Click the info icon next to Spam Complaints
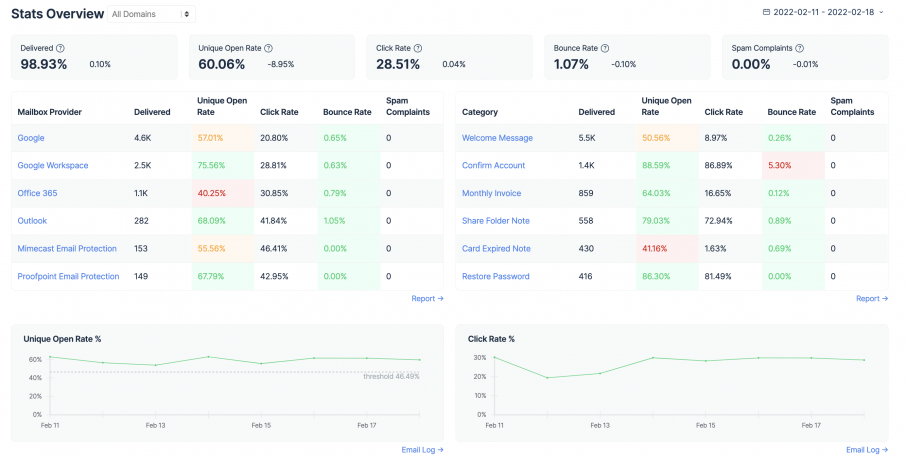This screenshot has width=906, height=461. click(799, 48)
